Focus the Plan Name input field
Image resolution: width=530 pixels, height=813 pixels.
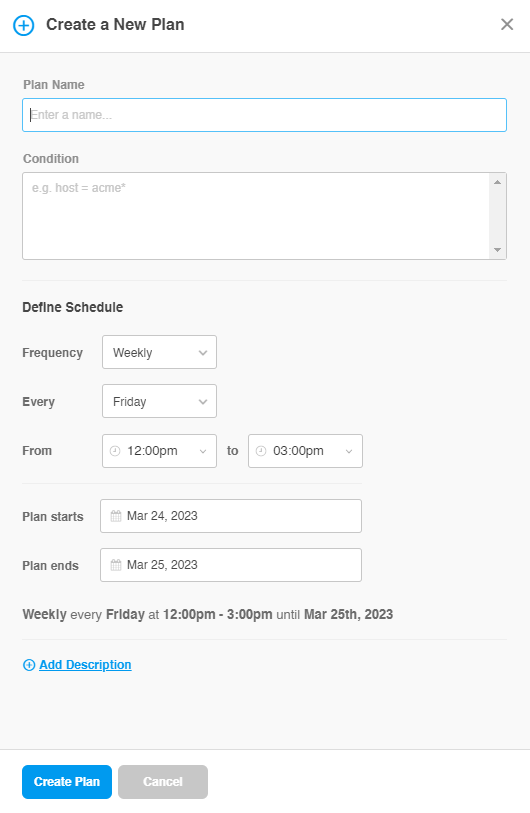264,115
